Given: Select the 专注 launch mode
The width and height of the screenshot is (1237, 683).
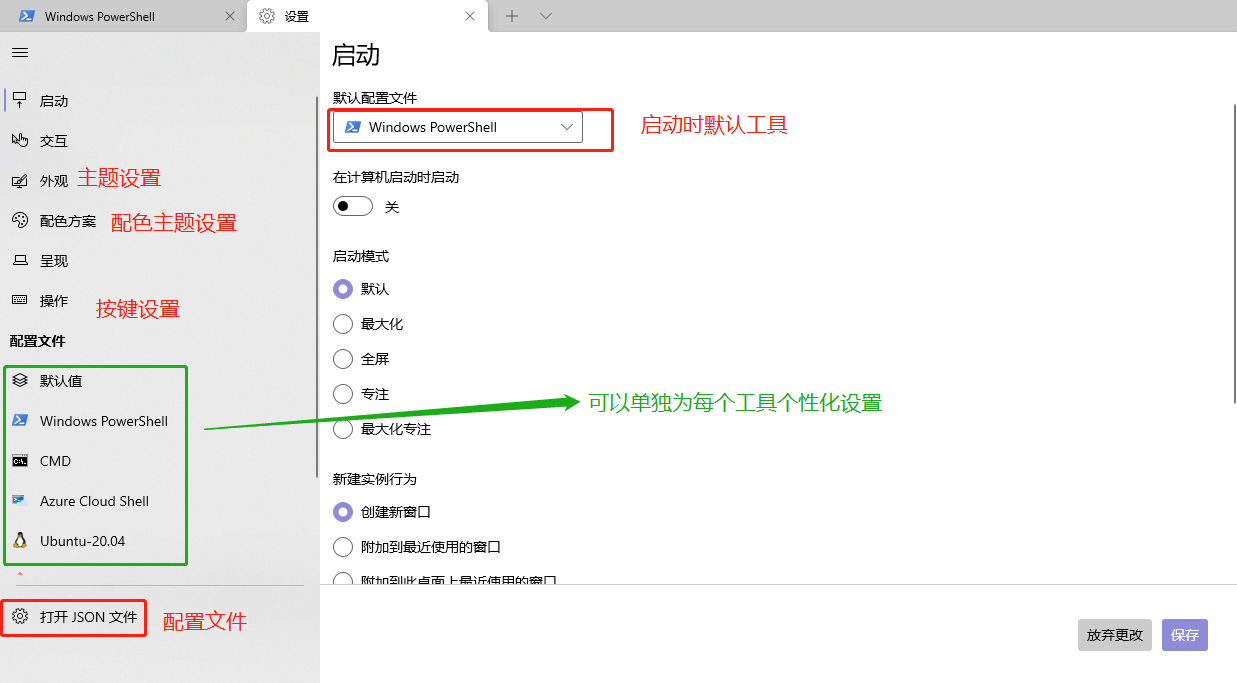Looking at the screenshot, I should tap(343, 394).
